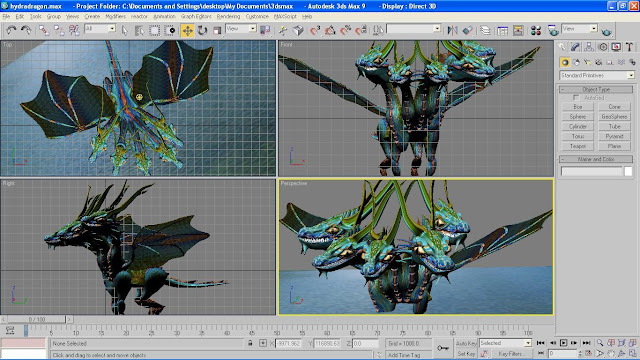Screen dimensions: 640x360
Task: Open the Material Editor spheres icon
Action: click(536, 30)
